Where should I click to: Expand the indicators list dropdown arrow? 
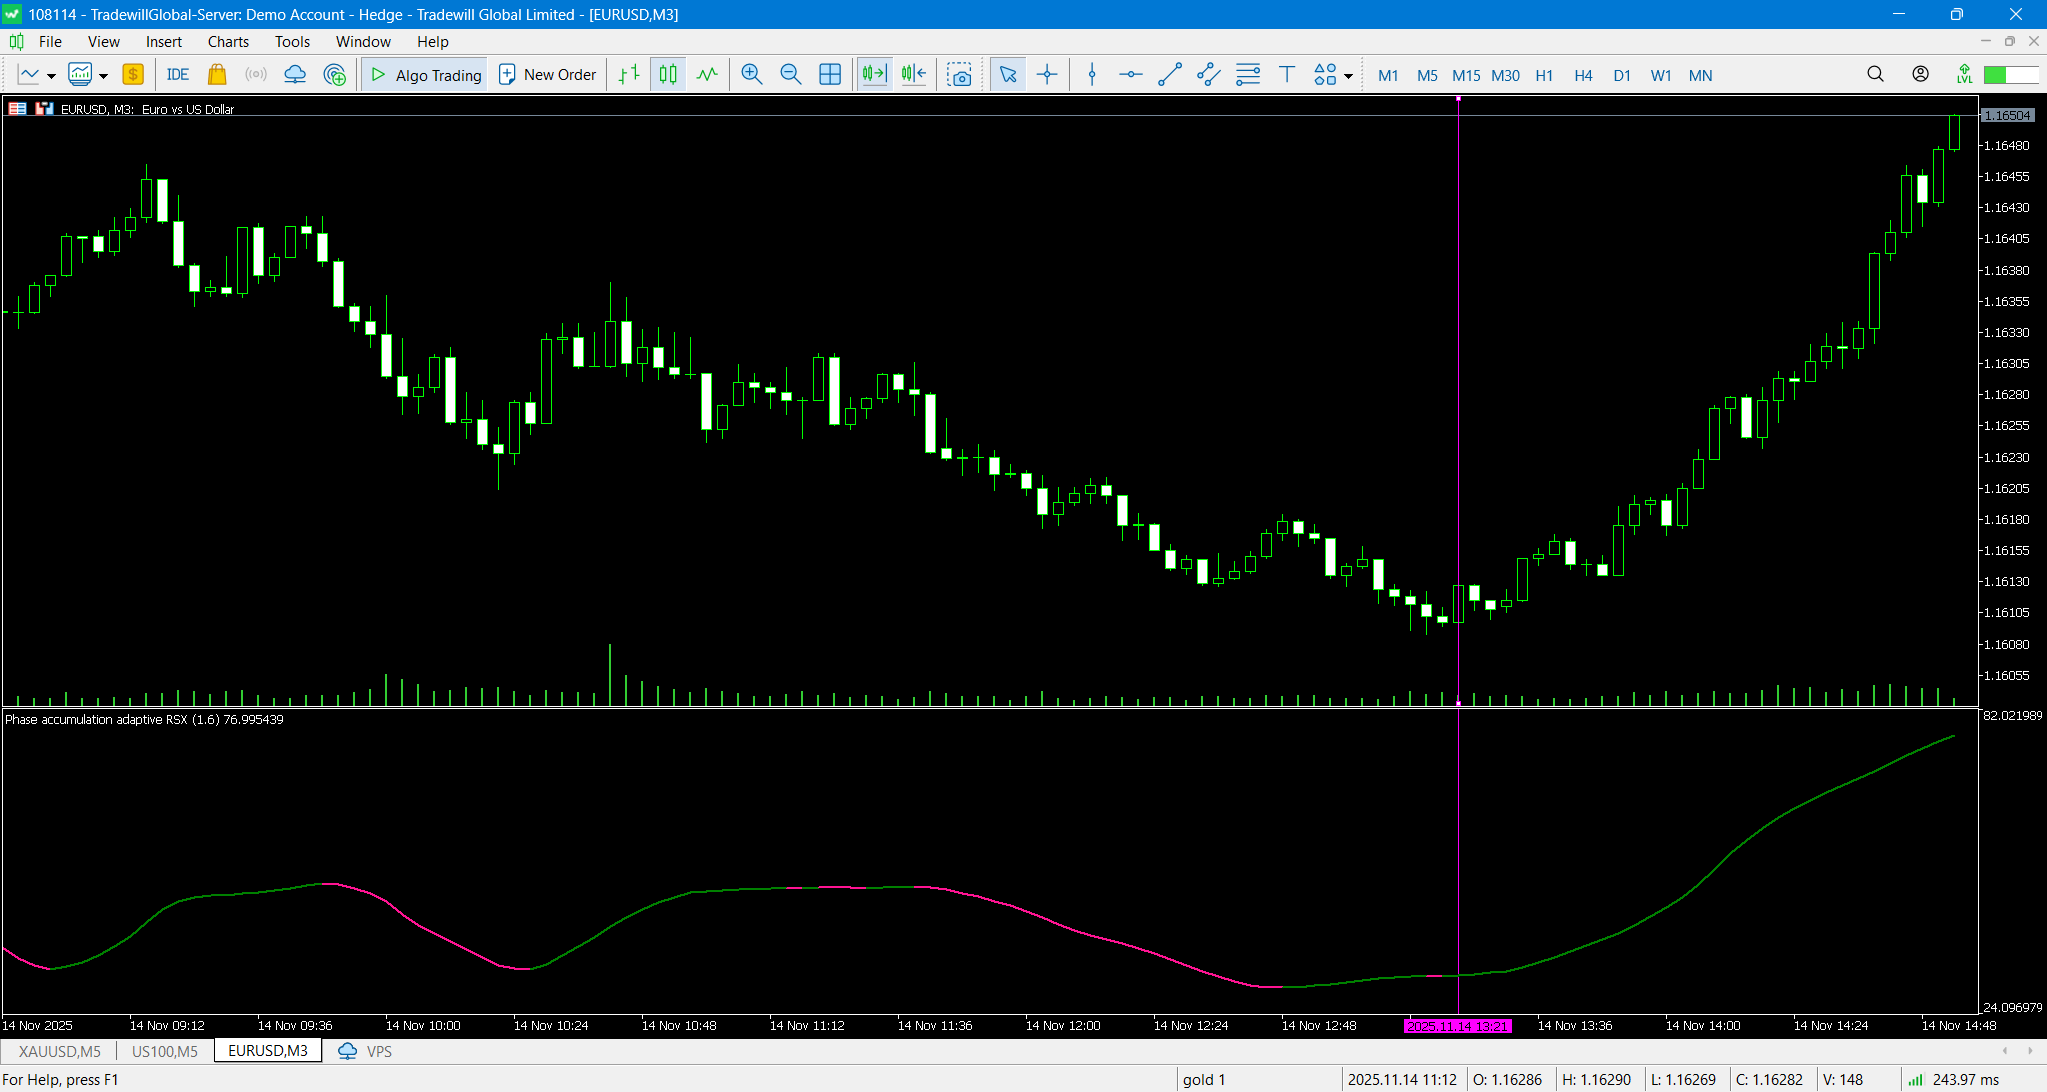coord(103,76)
